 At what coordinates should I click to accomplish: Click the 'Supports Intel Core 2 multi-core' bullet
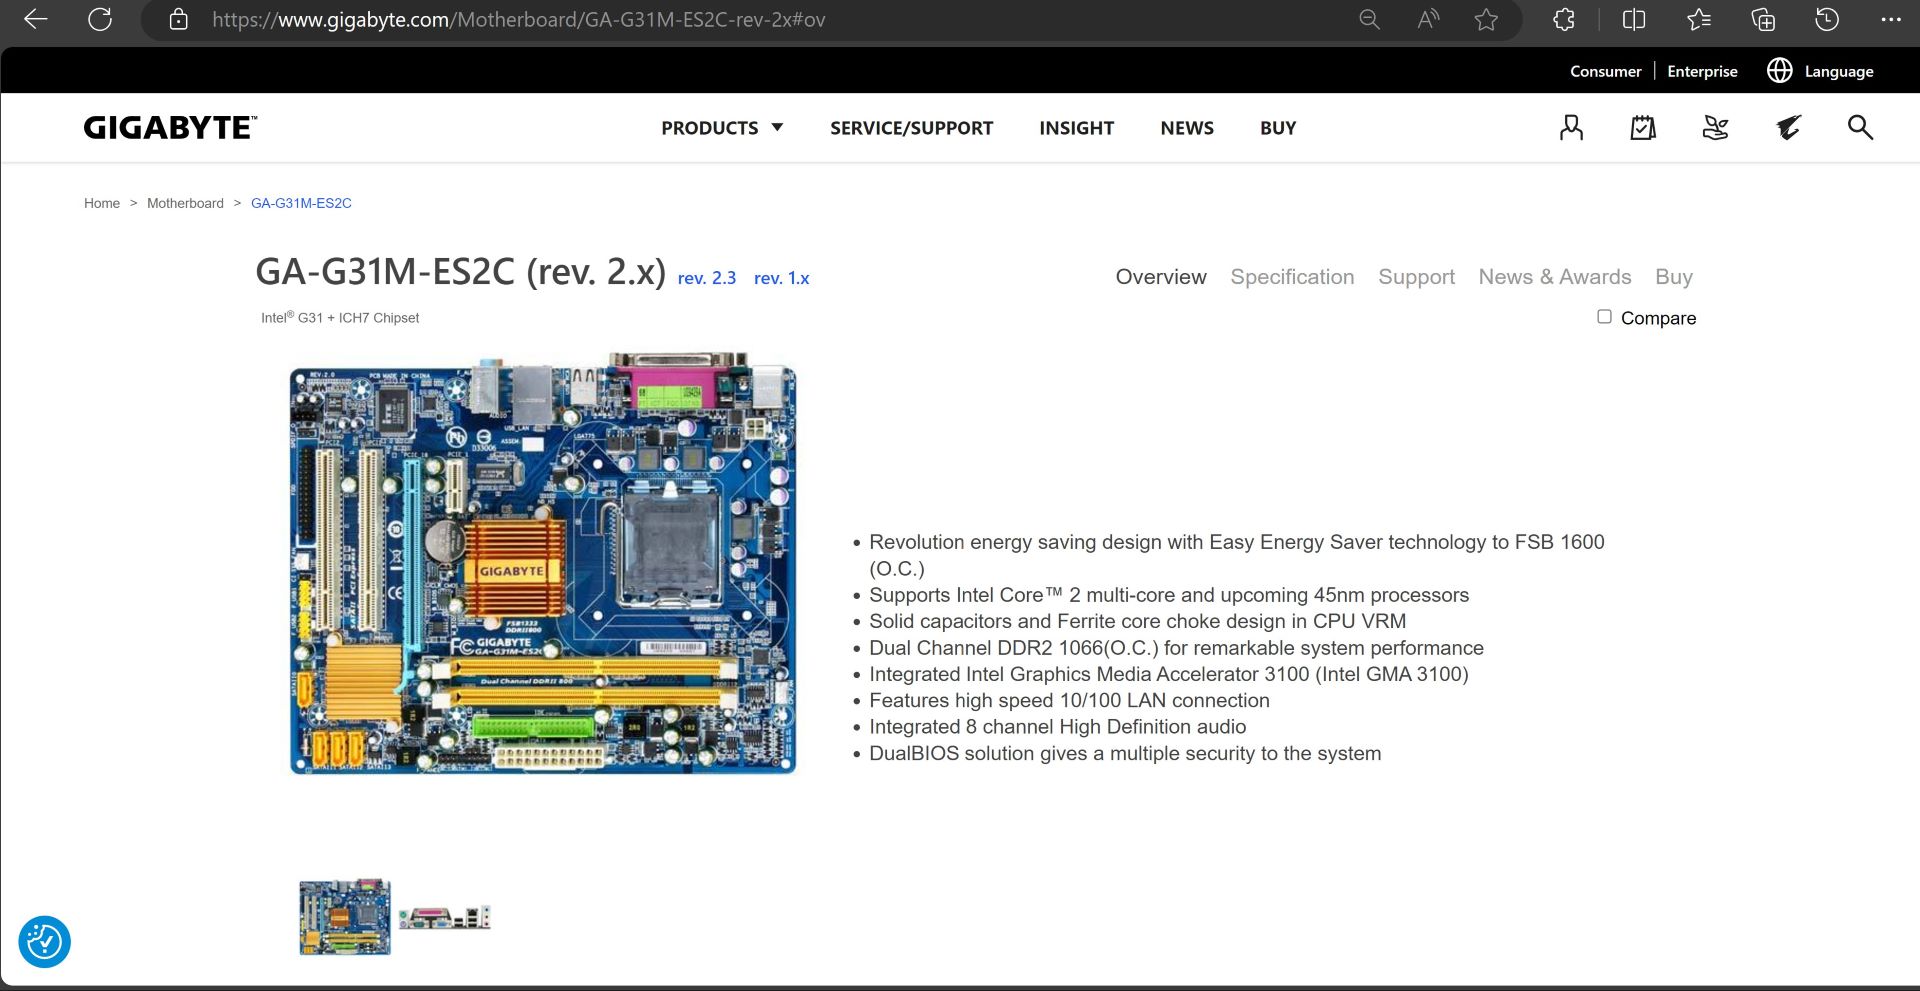click(1169, 595)
